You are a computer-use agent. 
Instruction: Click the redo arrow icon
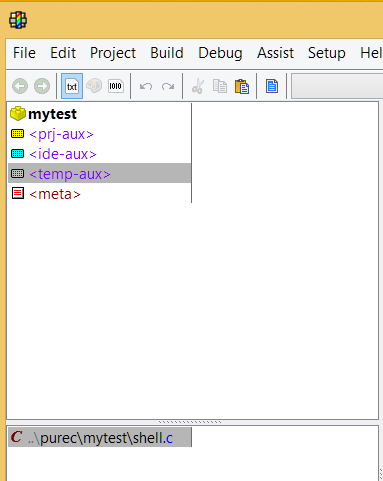[x=168, y=87]
